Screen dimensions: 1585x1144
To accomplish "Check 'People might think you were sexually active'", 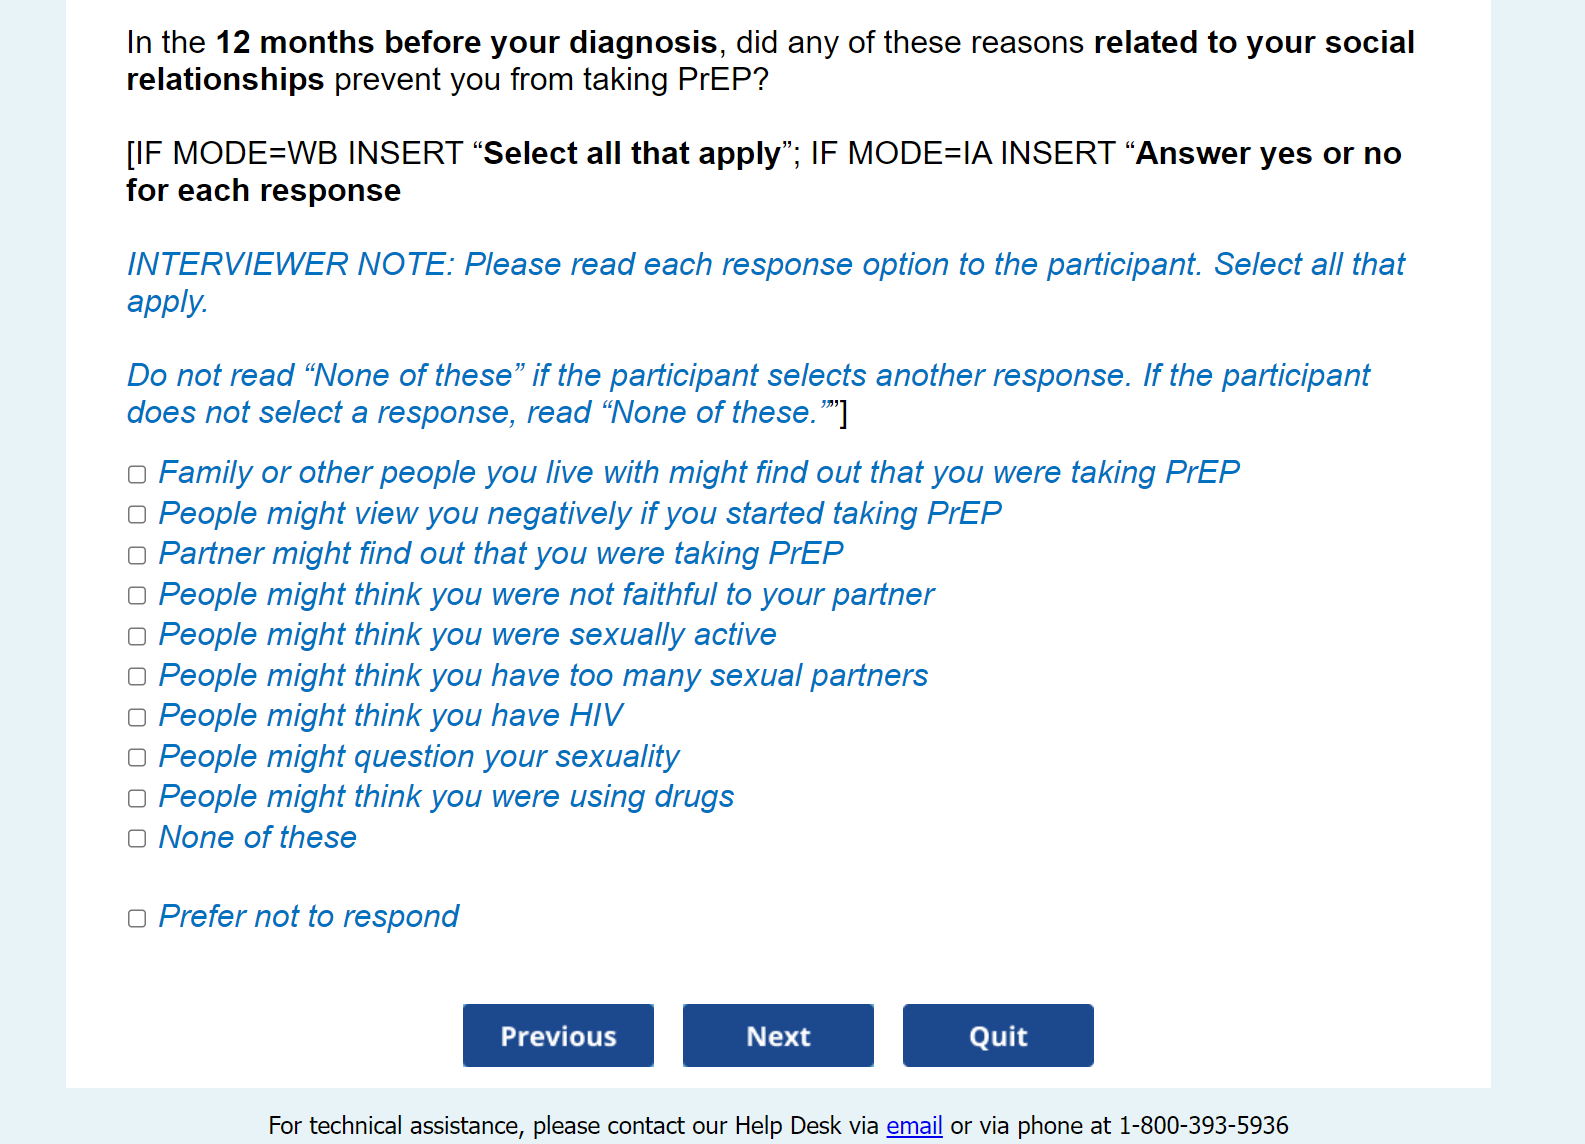I will (x=137, y=636).
